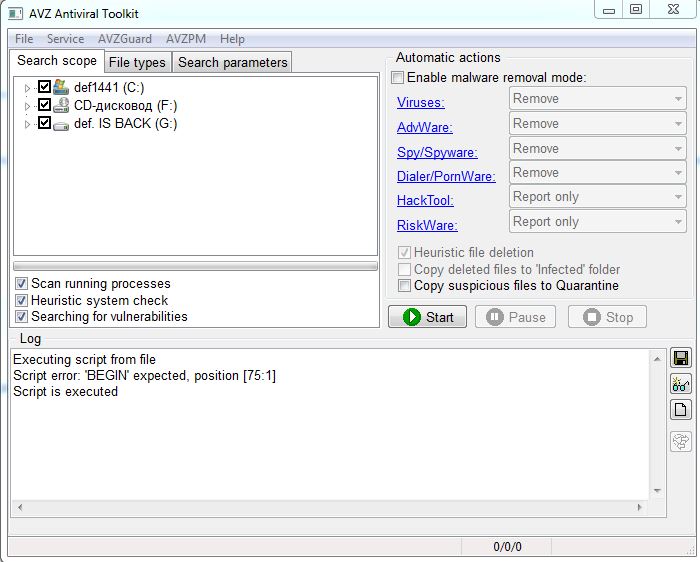Click the AVZ app icon in title bar
This screenshot has width=700, height=562.
pyautogui.click(x=15, y=13)
